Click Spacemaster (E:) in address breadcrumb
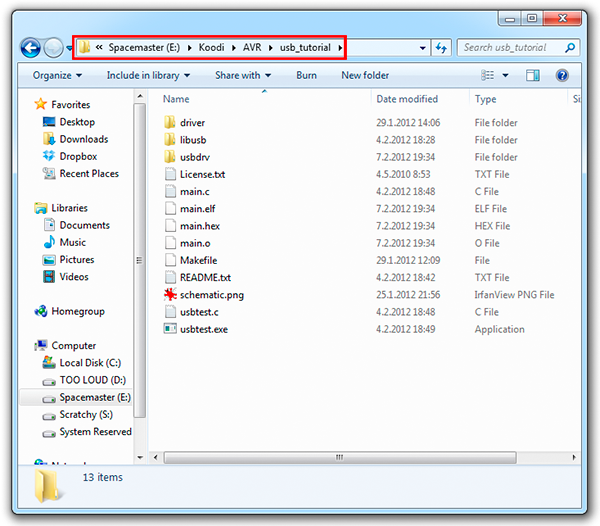This screenshot has width=600, height=526. 144,47
